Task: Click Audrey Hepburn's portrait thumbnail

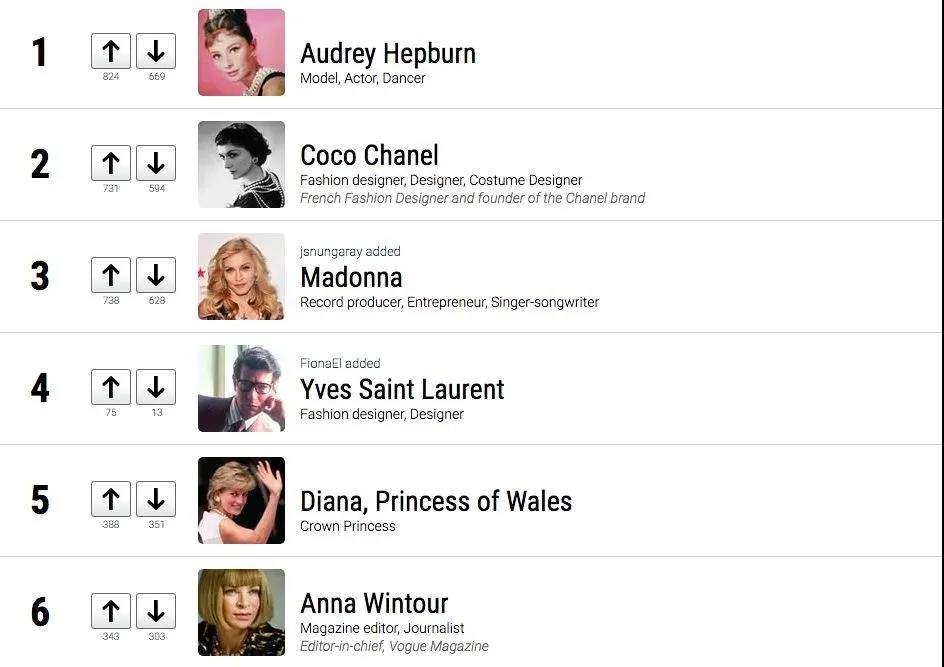Action: (x=241, y=52)
